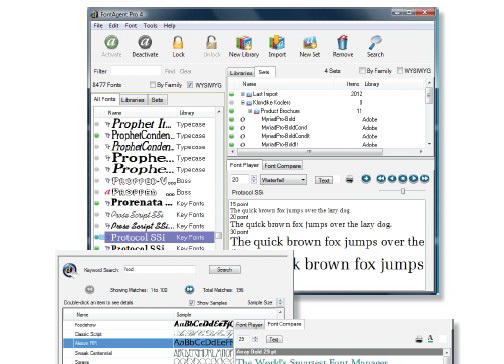
Task: Expand the Last Import set
Action: tap(243, 94)
